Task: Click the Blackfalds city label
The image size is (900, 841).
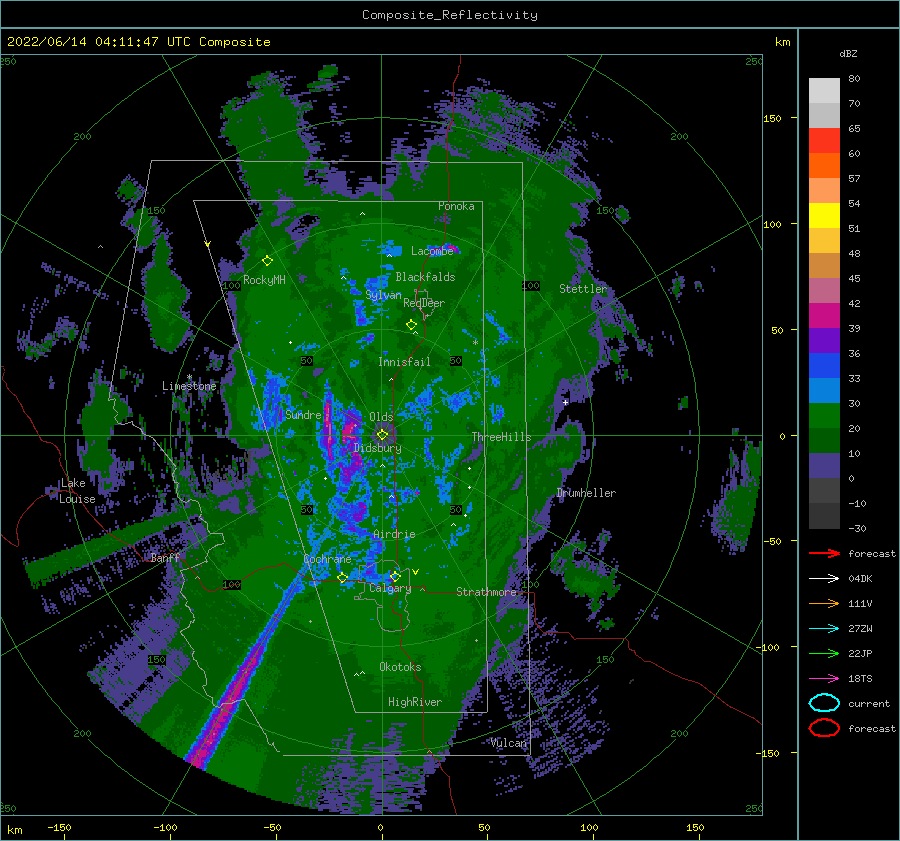Action: pos(425,277)
